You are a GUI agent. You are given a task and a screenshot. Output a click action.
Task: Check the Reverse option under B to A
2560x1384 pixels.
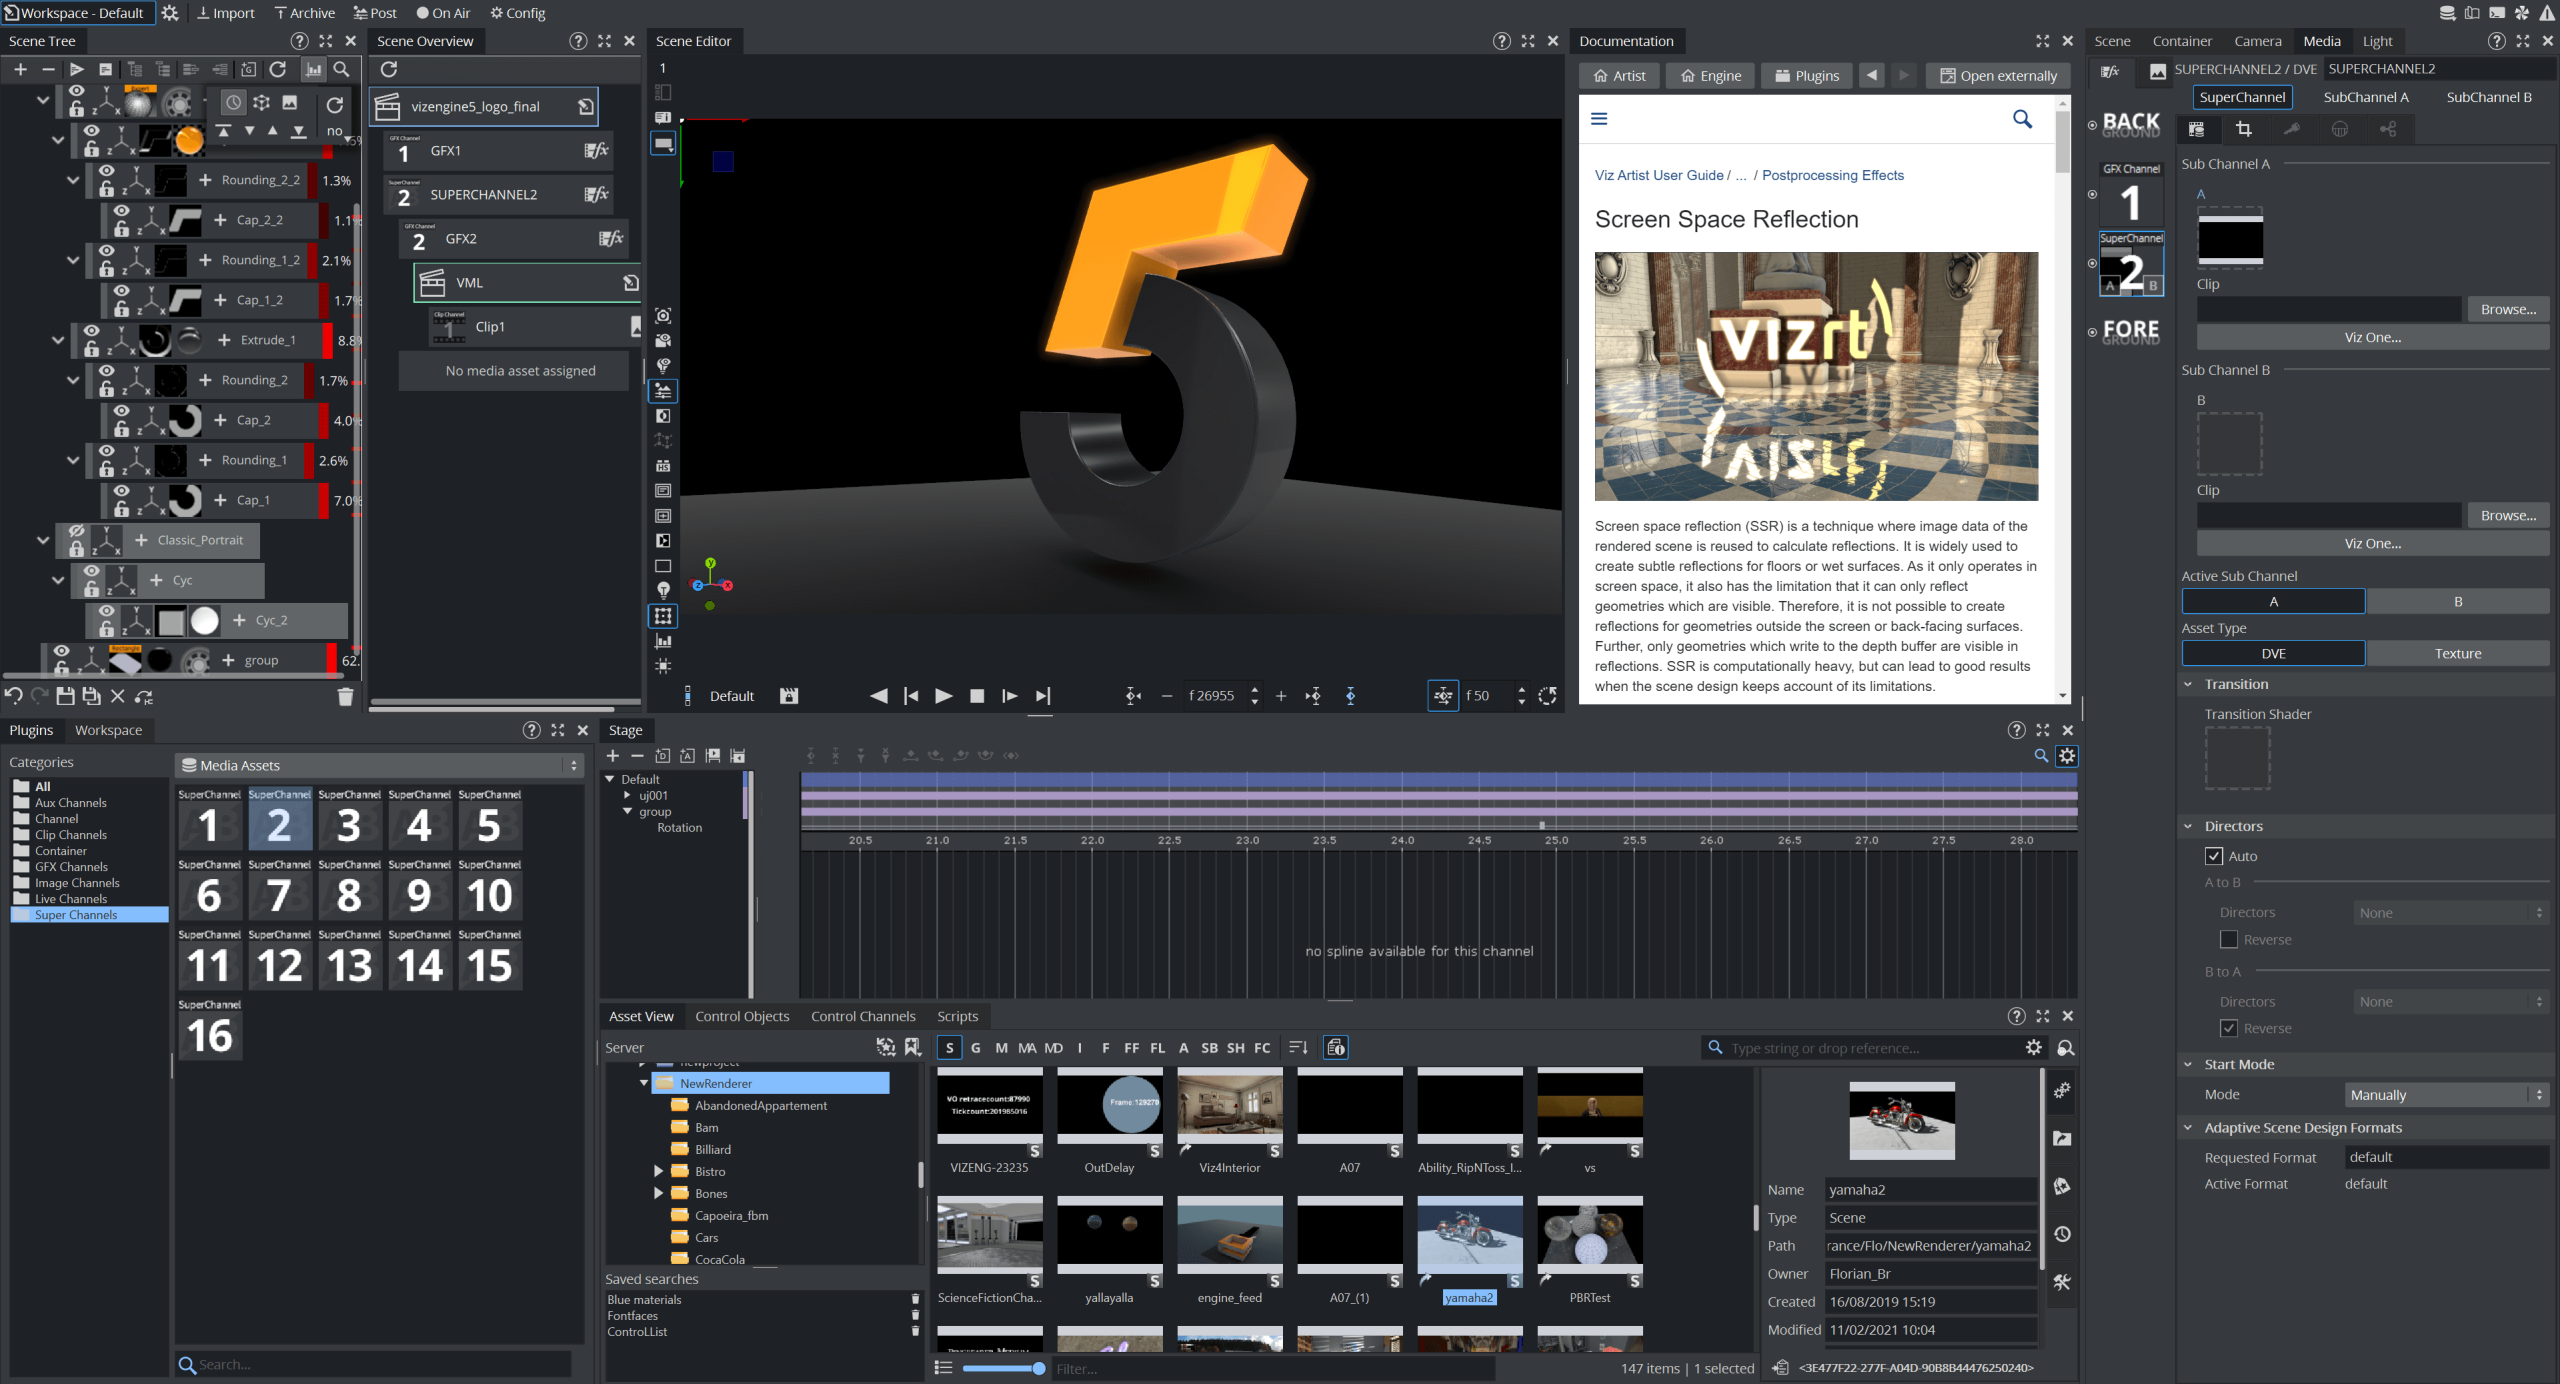pos(2229,1028)
